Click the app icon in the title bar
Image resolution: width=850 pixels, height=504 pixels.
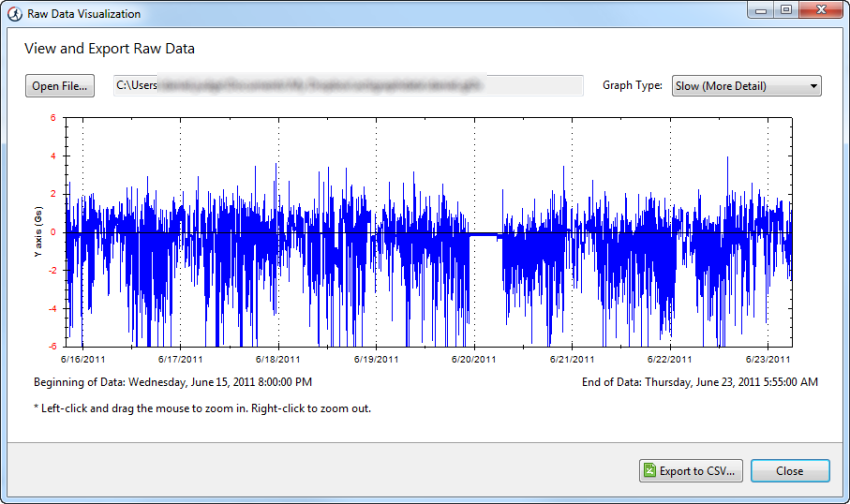tap(13, 14)
